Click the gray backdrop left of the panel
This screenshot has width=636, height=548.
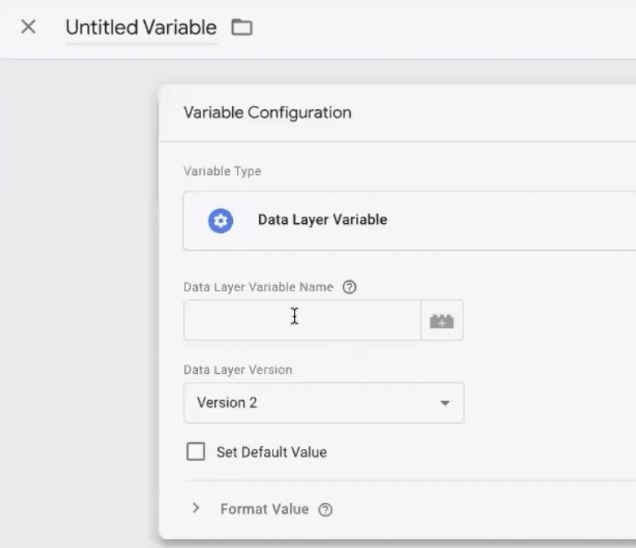coord(78,300)
